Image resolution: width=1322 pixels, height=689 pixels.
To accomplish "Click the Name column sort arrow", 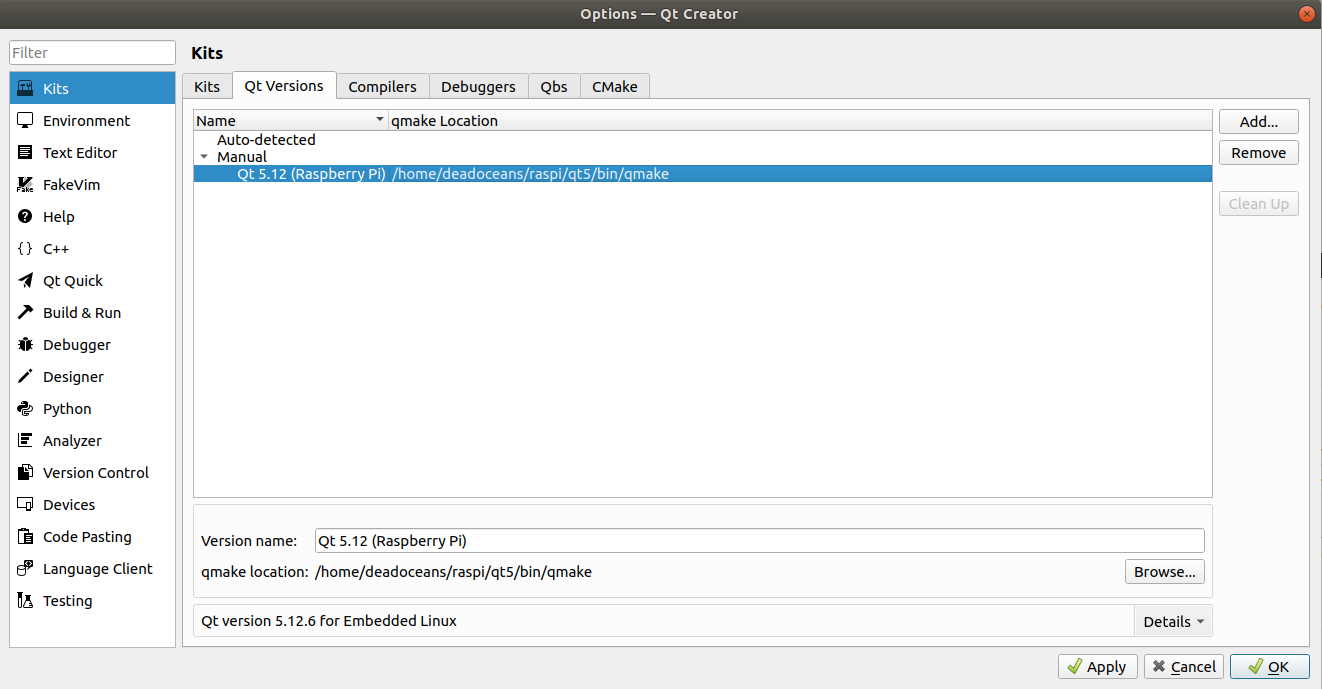I will 380,121.
